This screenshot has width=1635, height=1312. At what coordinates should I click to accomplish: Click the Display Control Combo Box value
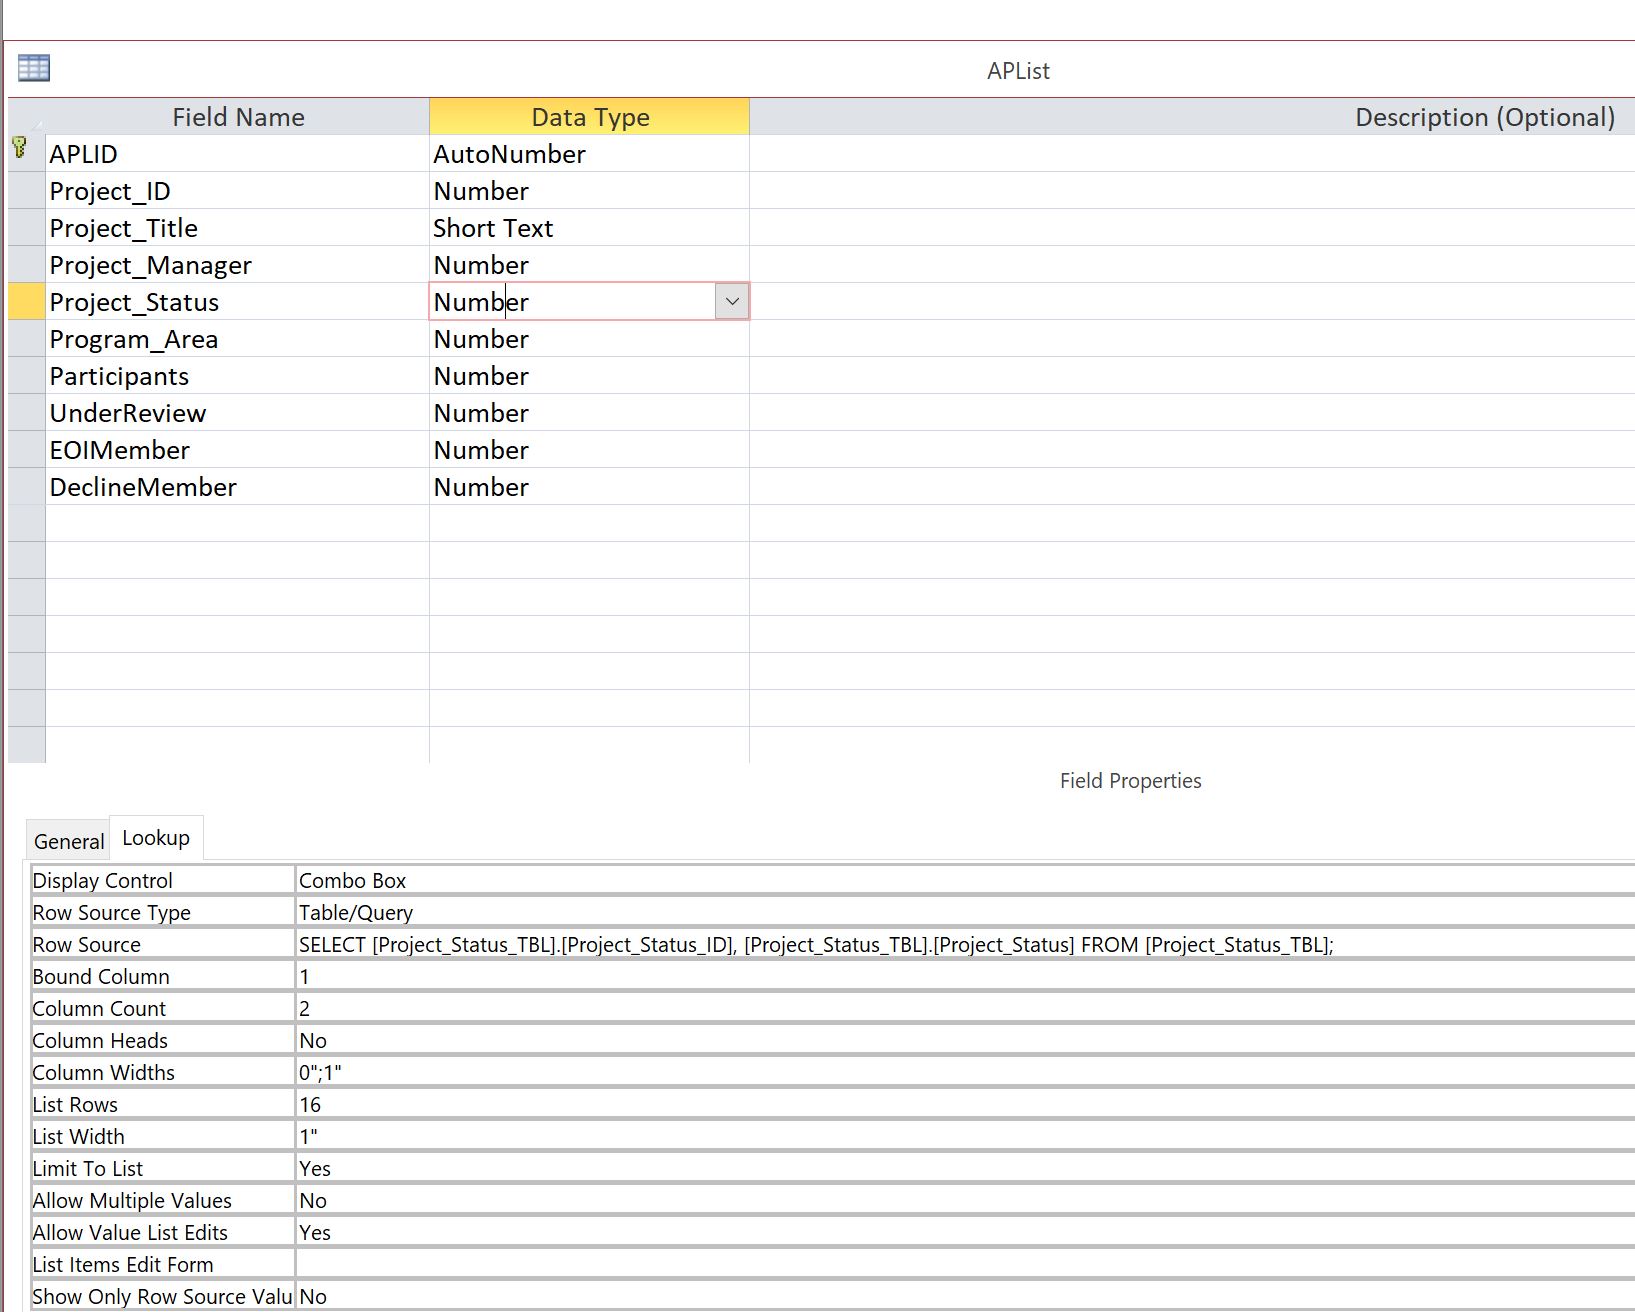click(x=352, y=881)
